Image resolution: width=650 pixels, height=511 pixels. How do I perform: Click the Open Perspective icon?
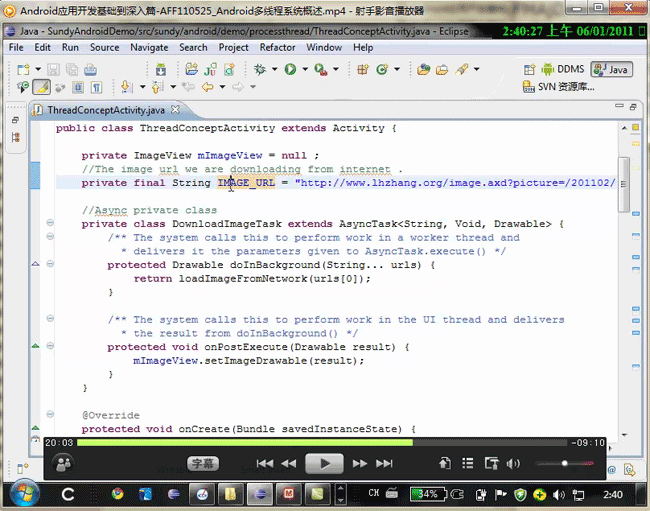coord(530,69)
